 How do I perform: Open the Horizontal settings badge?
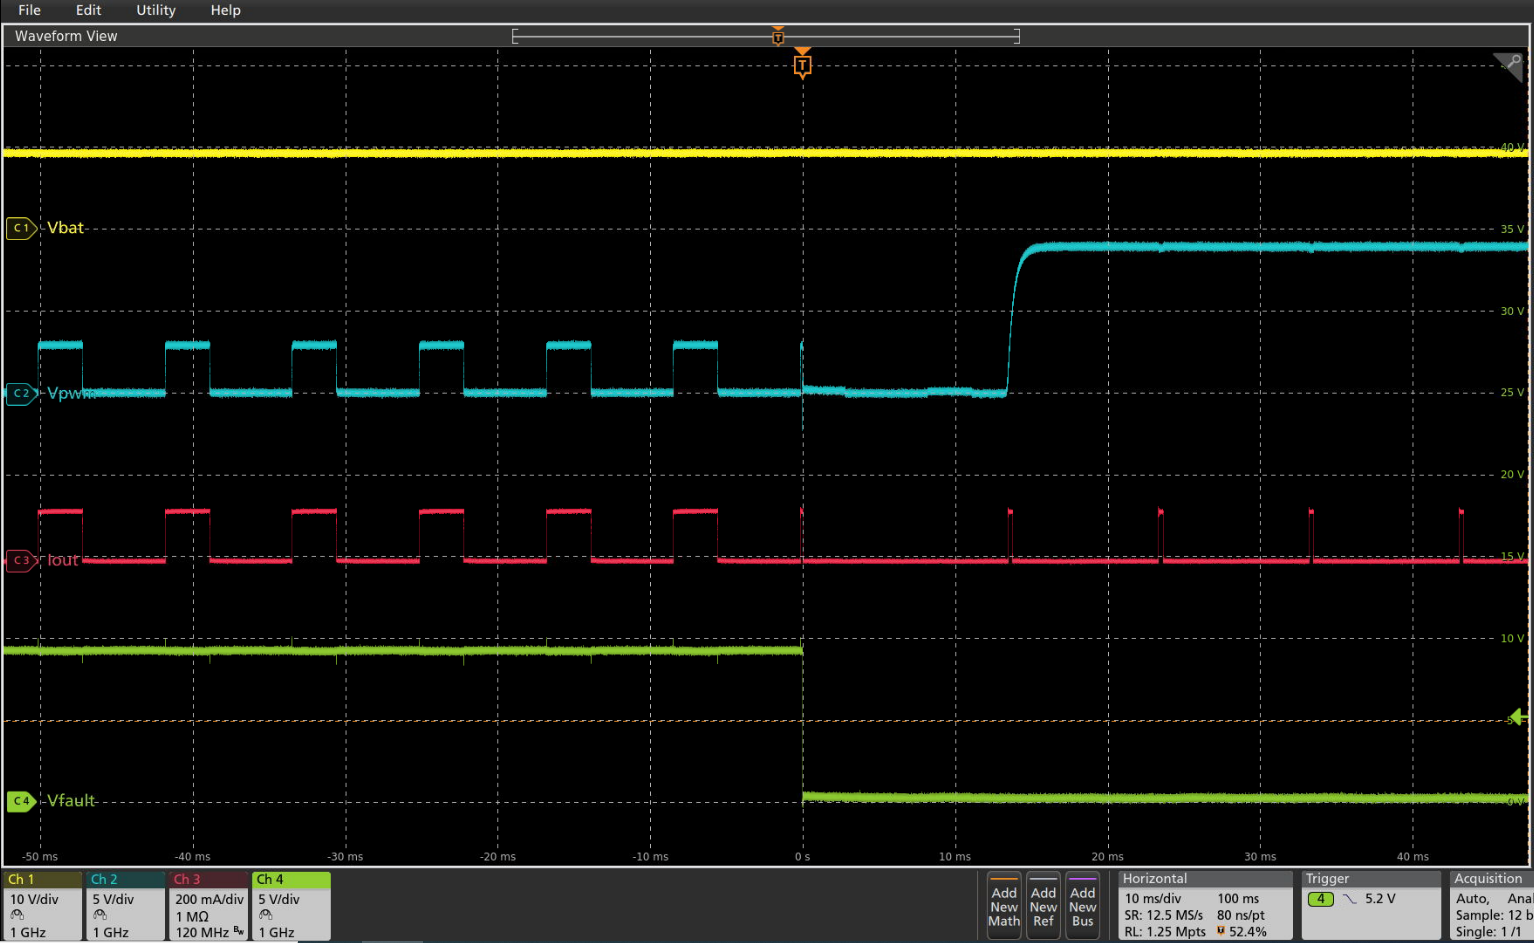[x=1205, y=906]
